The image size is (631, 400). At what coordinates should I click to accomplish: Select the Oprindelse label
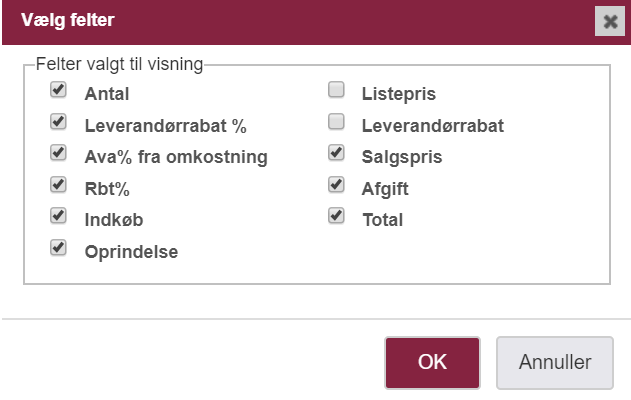131,252
